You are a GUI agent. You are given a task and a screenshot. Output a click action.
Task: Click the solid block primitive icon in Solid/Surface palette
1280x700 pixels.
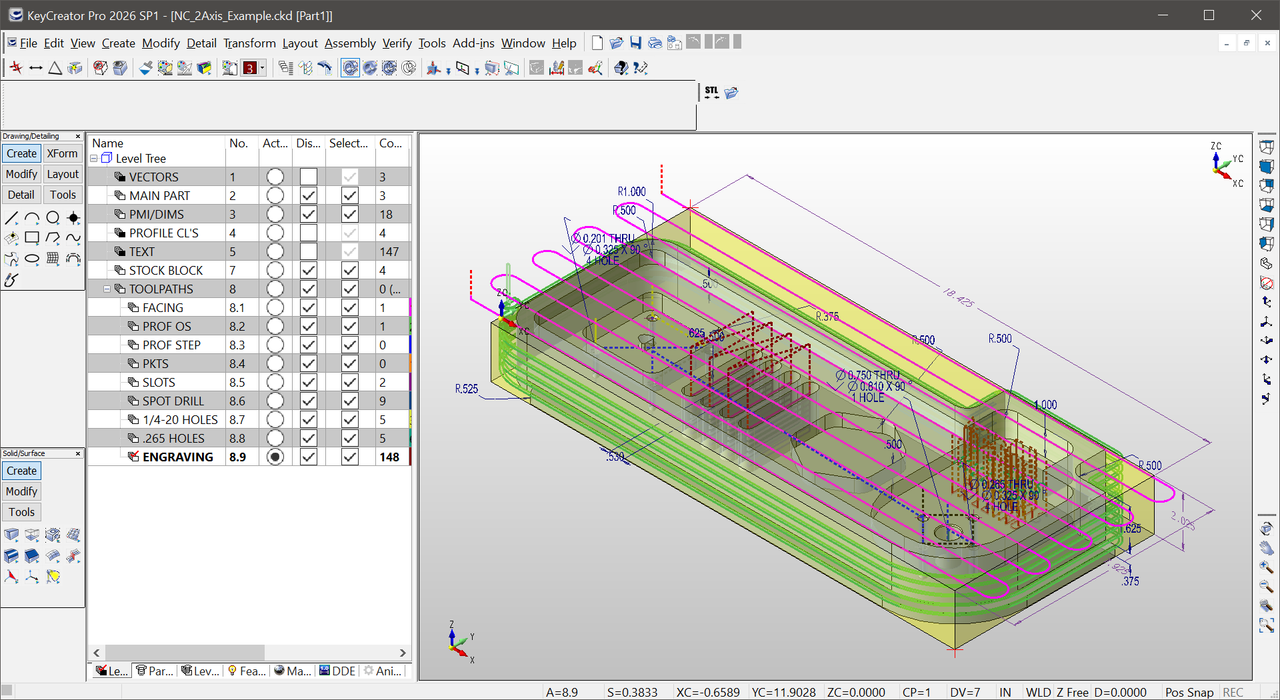click(x=11, y=535)
